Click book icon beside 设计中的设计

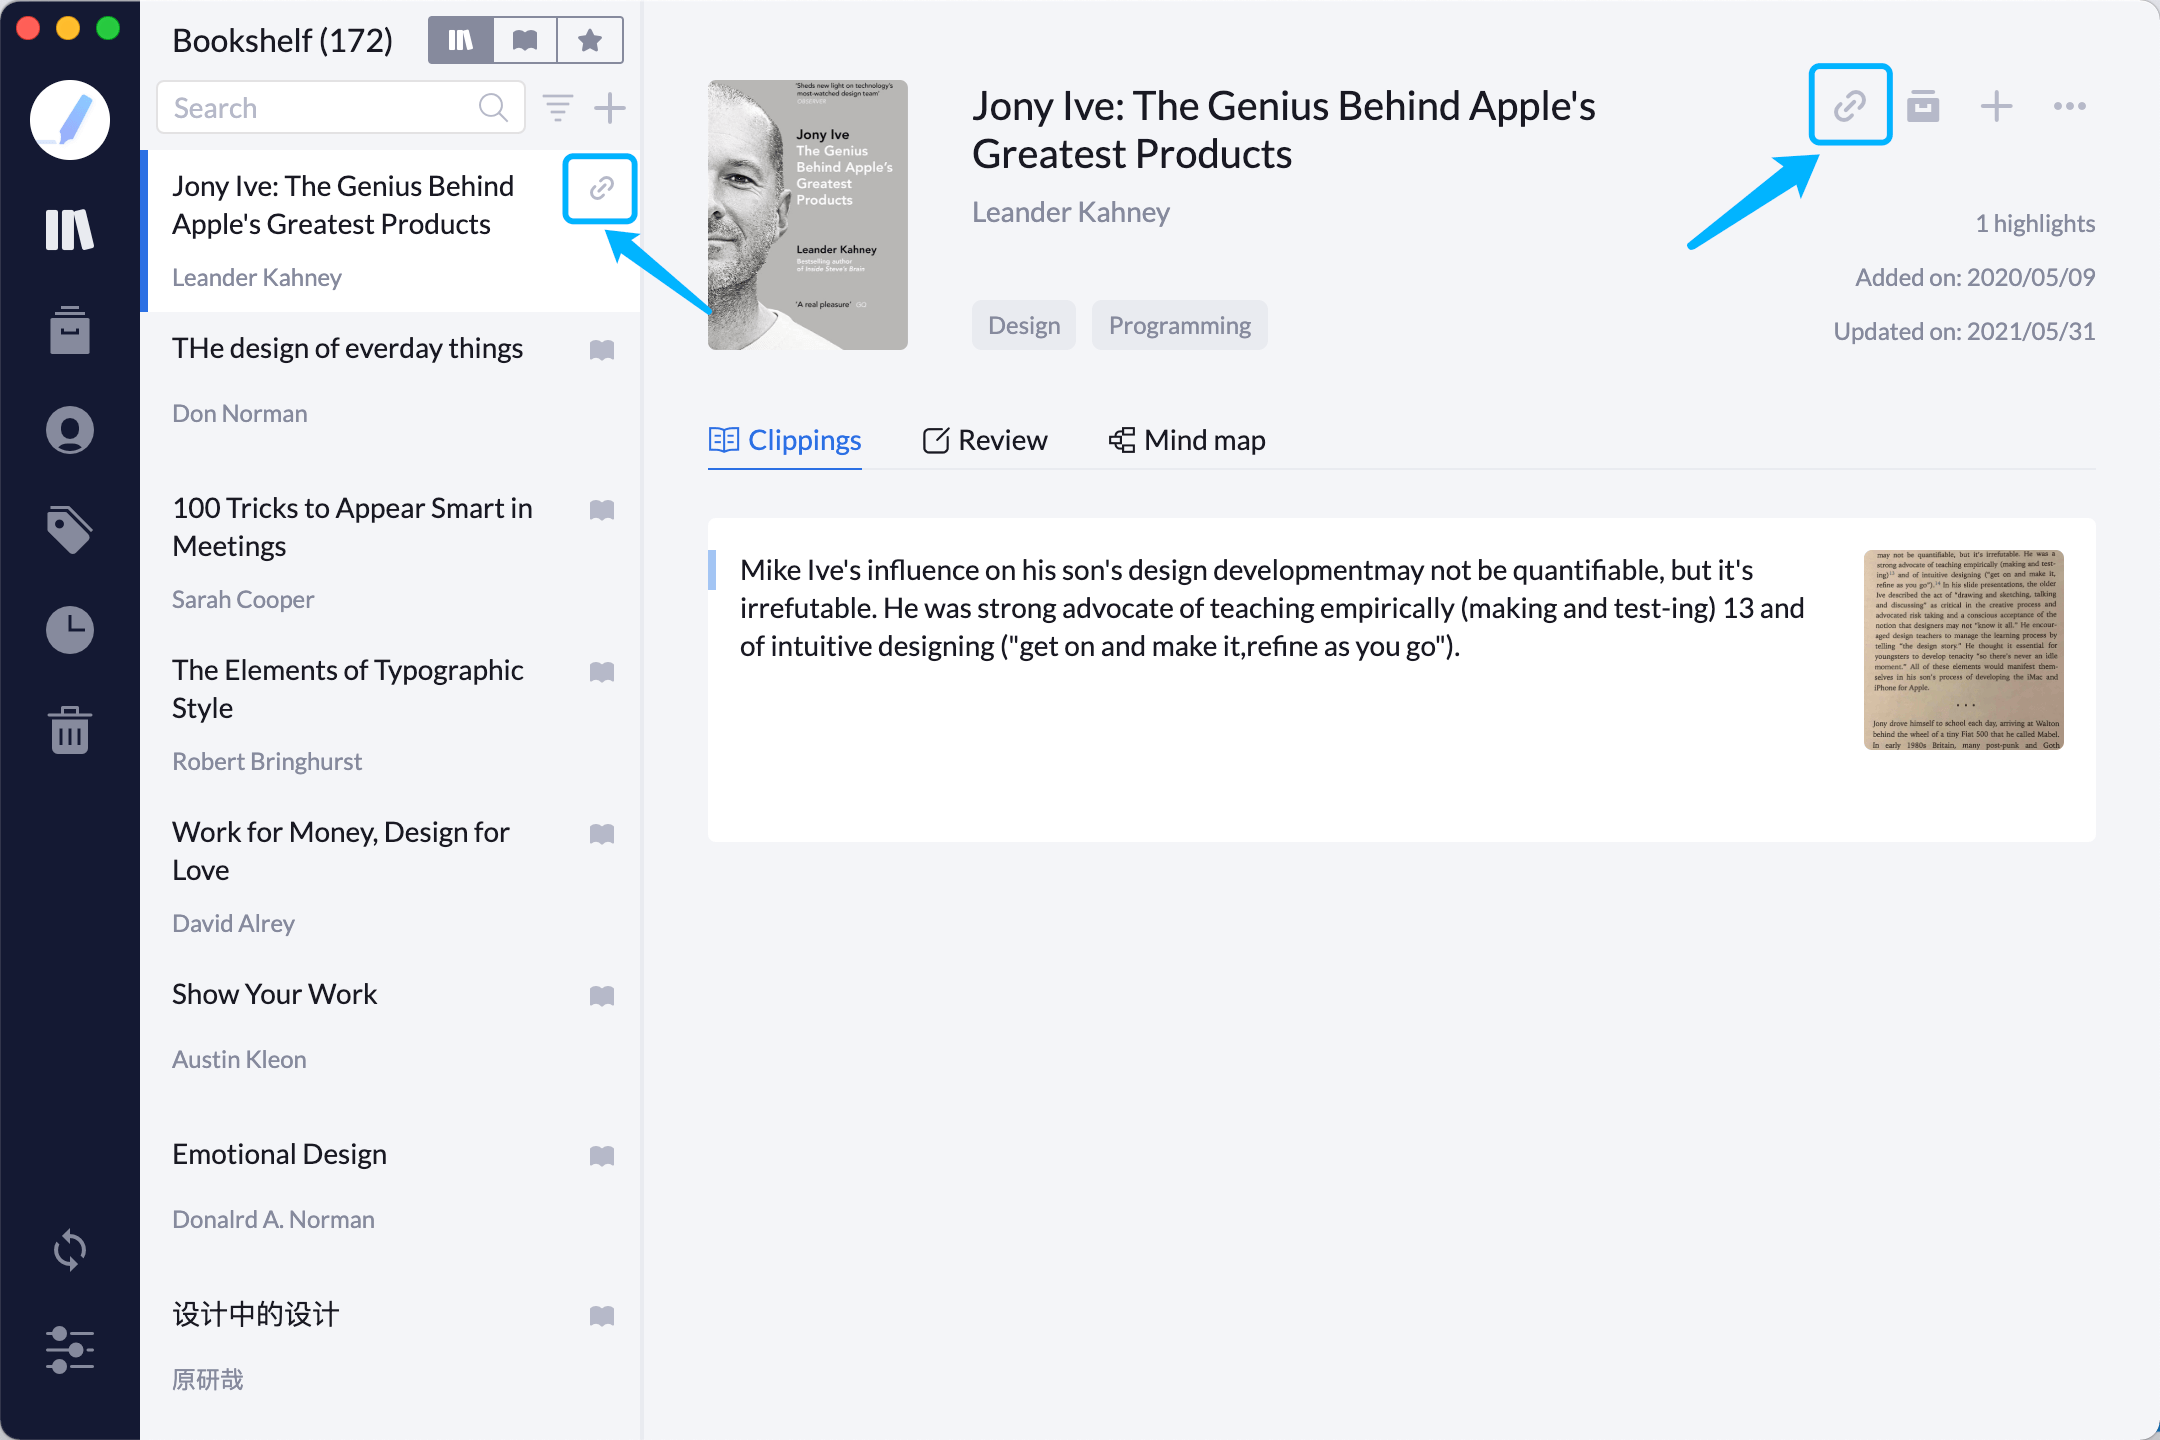[602, 1316]
